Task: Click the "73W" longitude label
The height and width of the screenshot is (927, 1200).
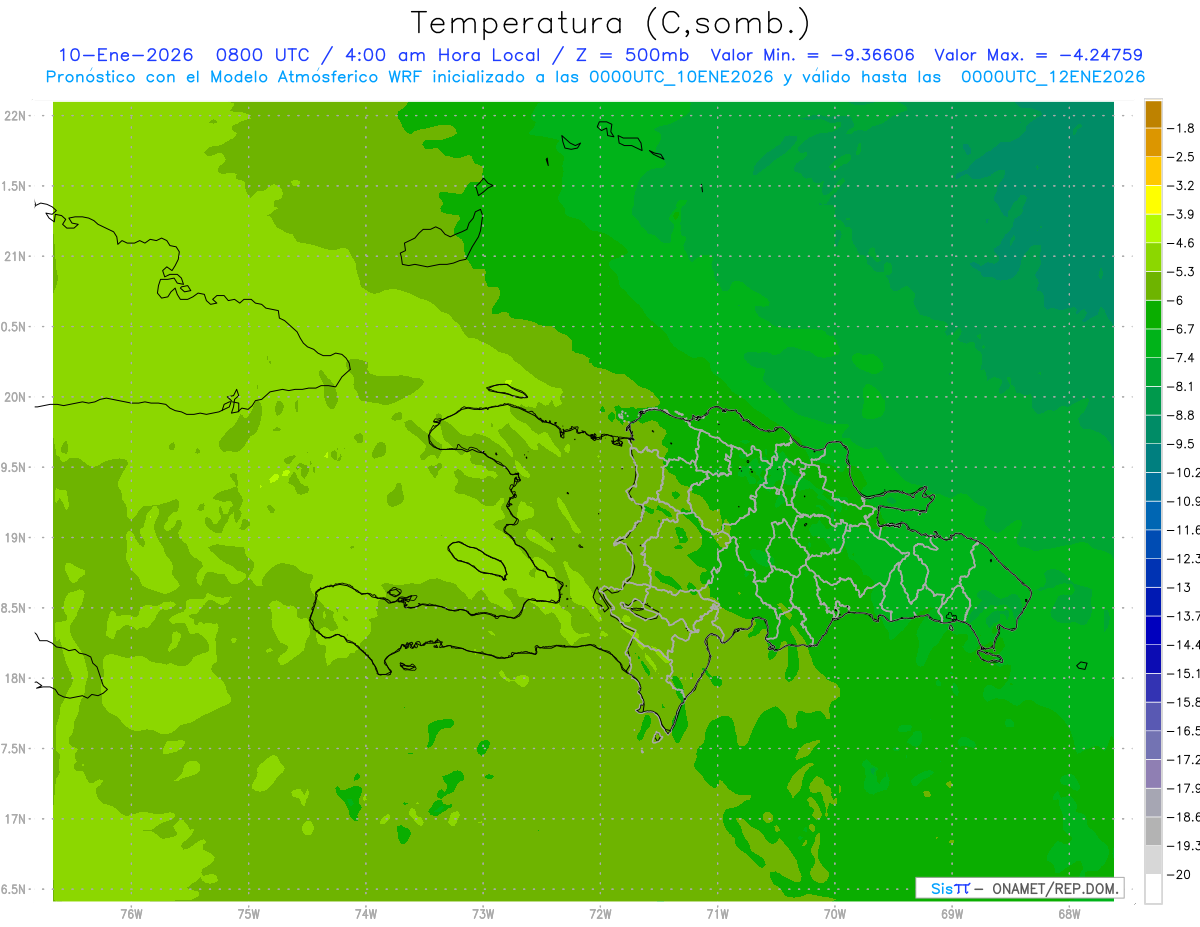Action: click(x=483, y=913)
